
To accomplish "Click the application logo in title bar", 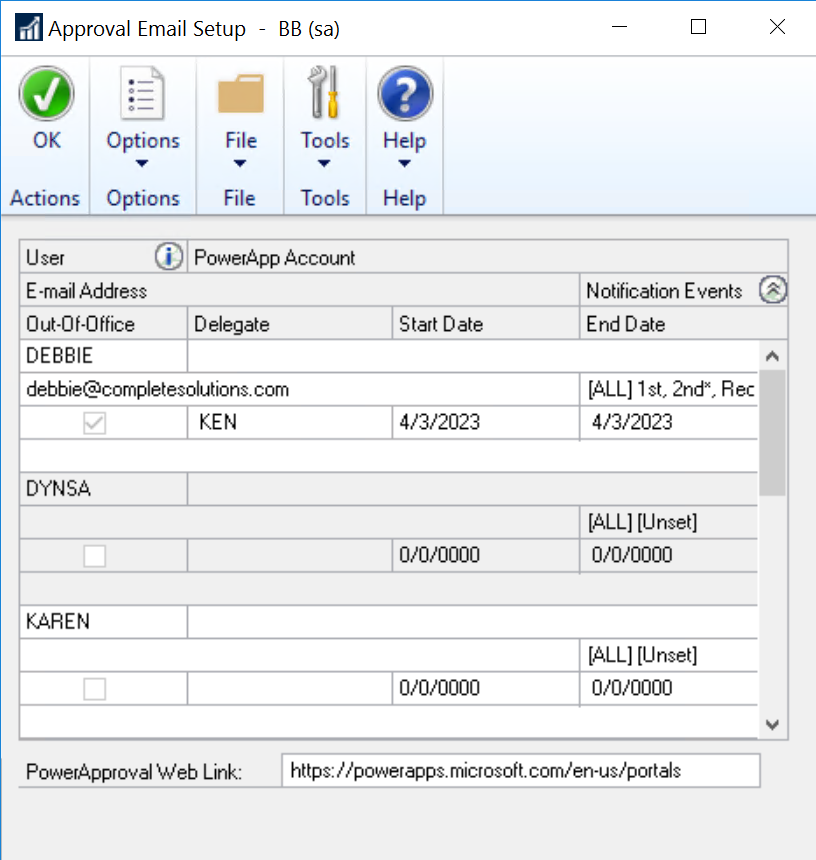I will click(x=29, y=27).
